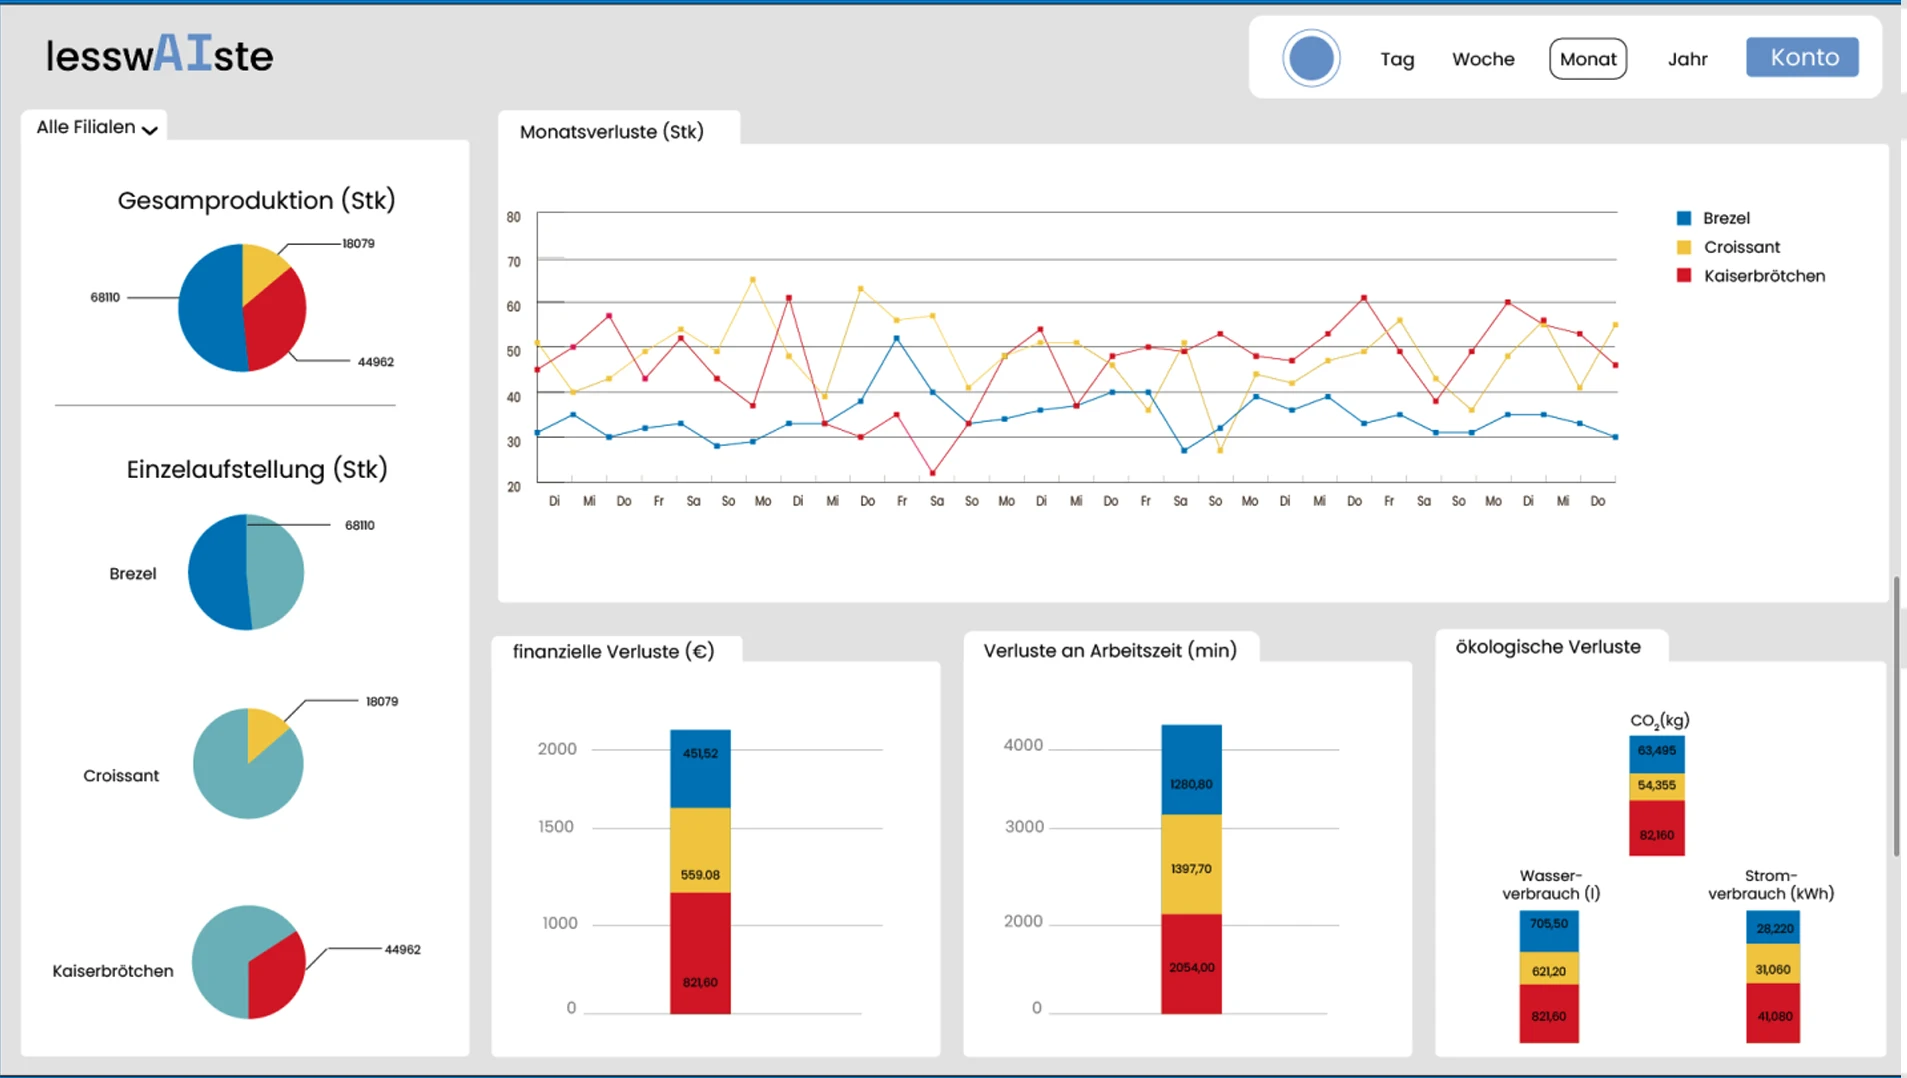This screenshot has width=1907, height=1078.
Task: Select the Monat time range
Action: pos(1587,59)
